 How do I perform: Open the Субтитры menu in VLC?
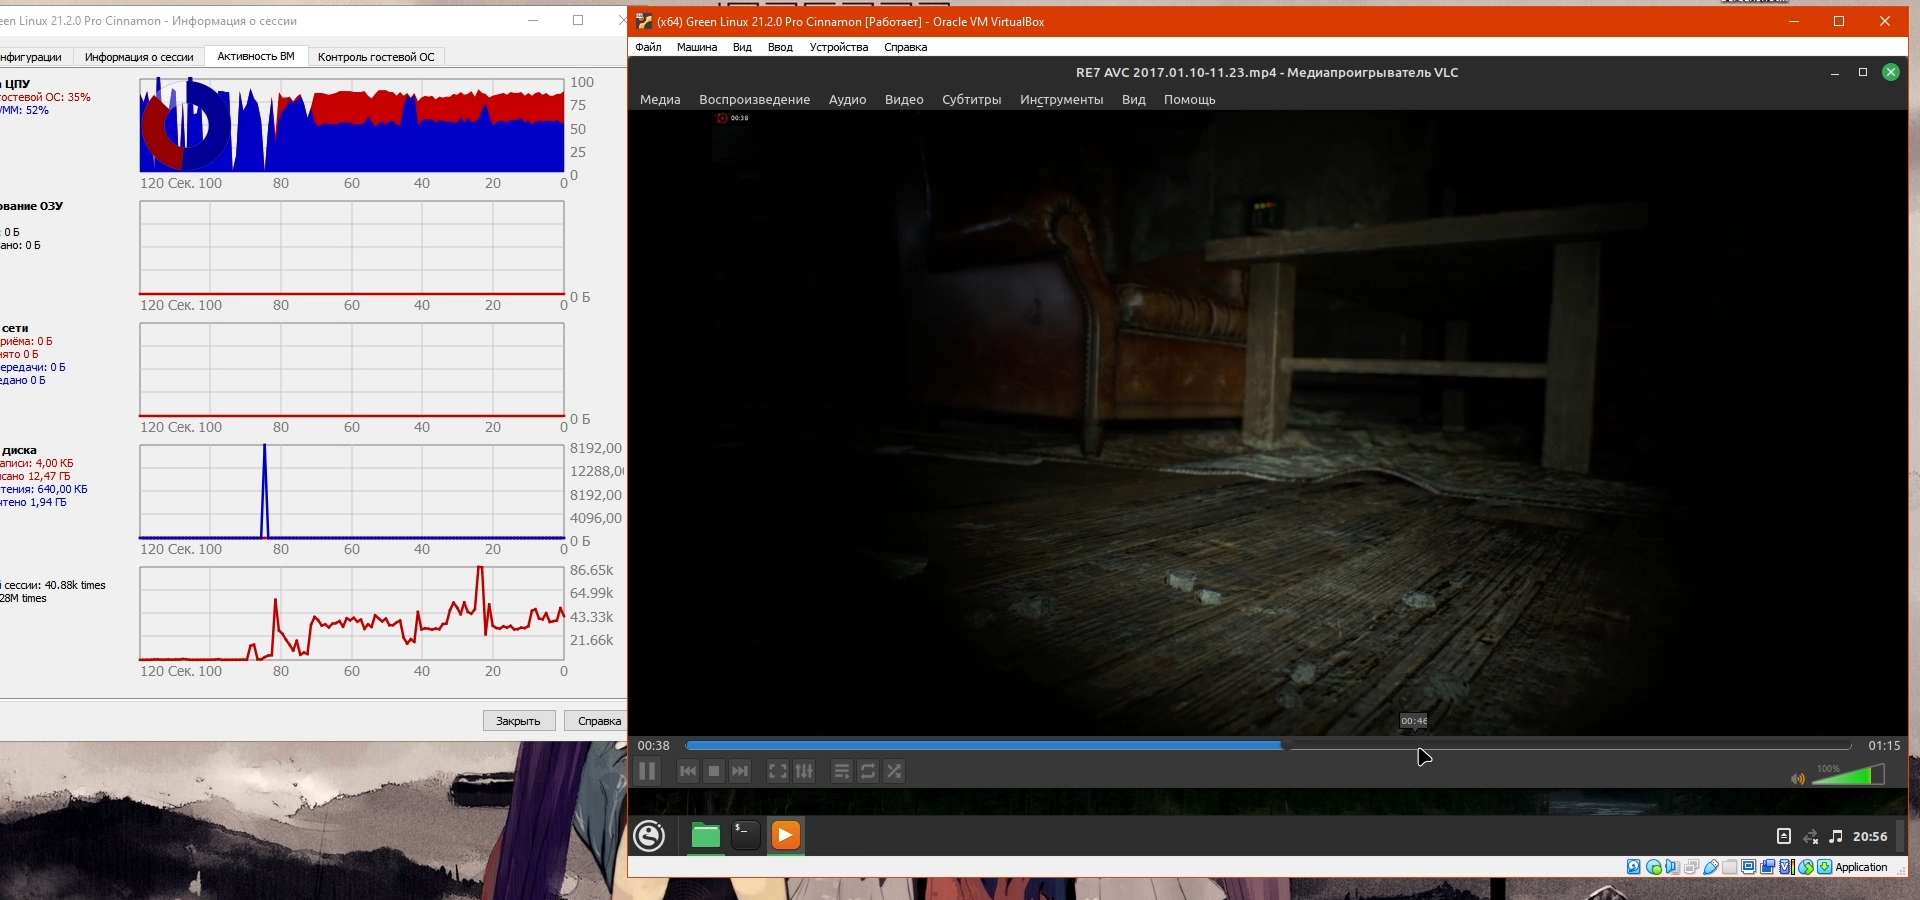pos(971,100)
